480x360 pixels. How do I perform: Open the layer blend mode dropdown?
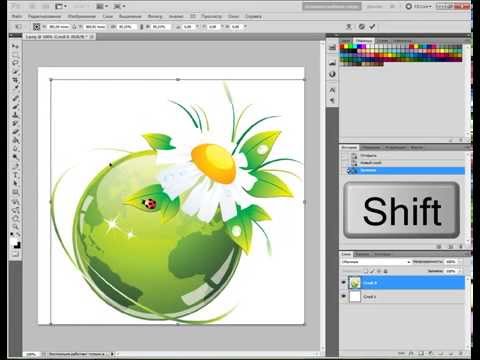click(376, 262)
